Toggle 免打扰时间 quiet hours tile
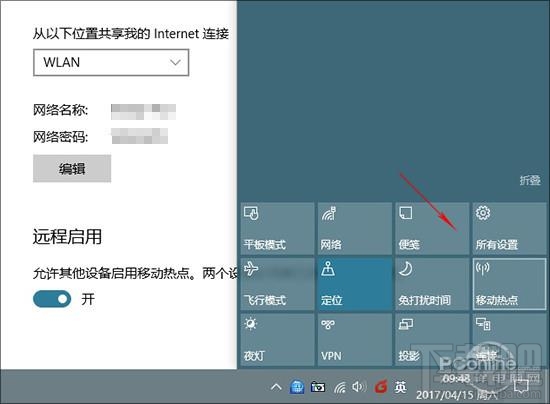 tap(432, 284)
